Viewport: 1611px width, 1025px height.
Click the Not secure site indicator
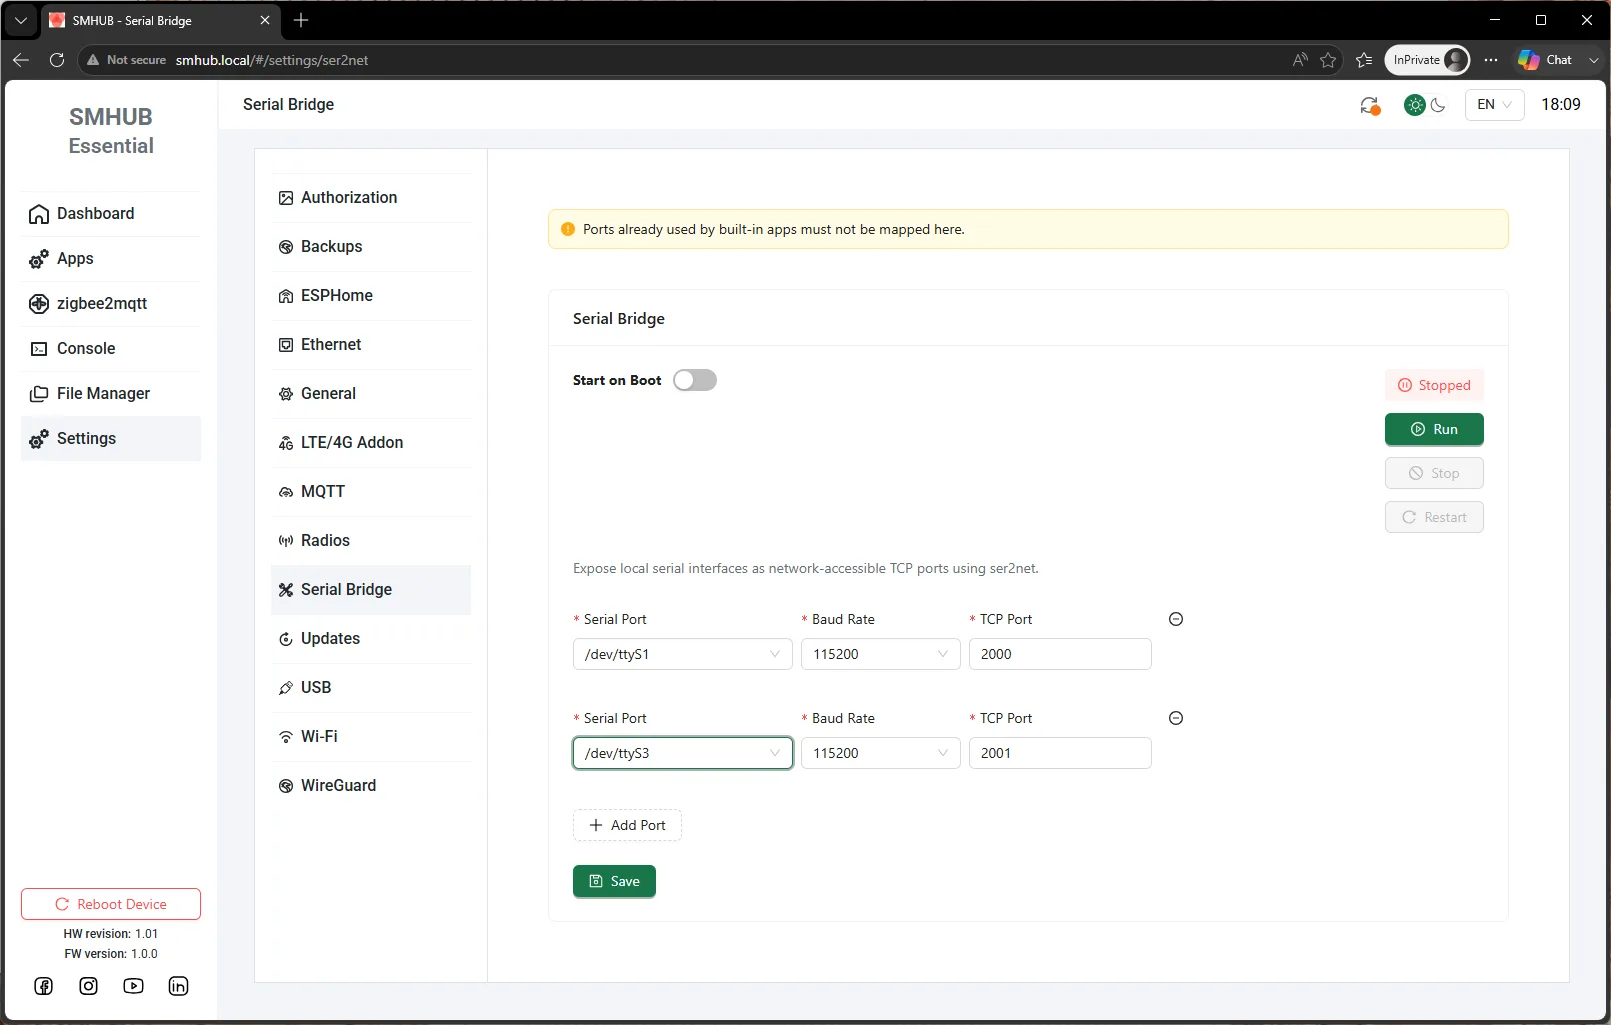pyautogui.click(x=127, y=60)
